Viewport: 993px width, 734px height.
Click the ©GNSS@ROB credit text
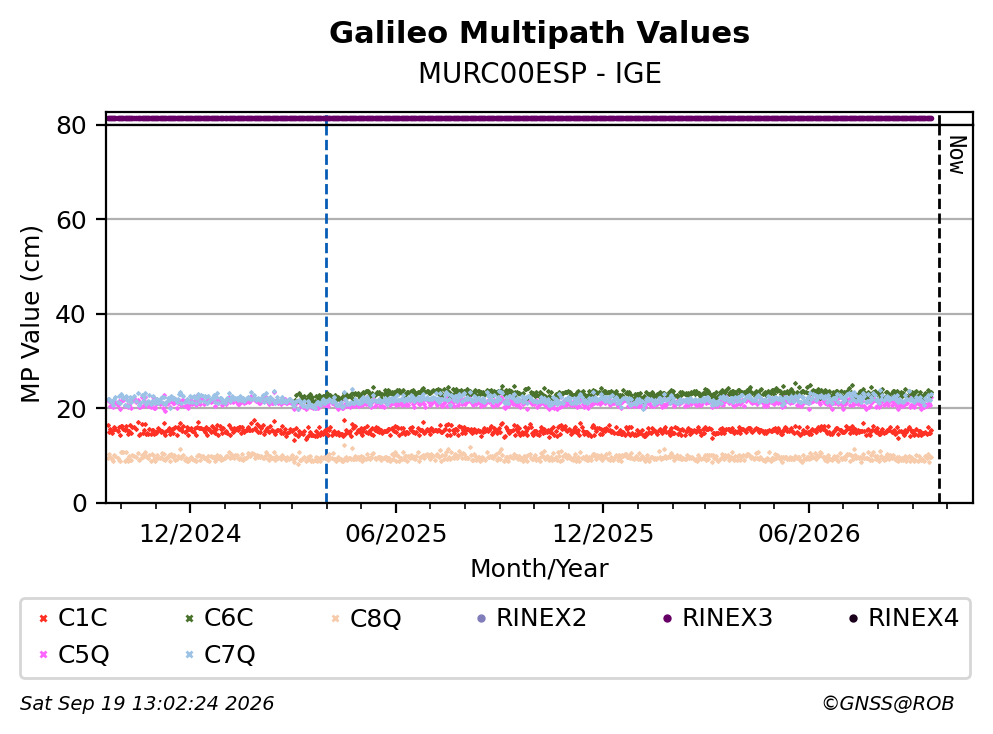pyautogui.click(x=888, y=703)
